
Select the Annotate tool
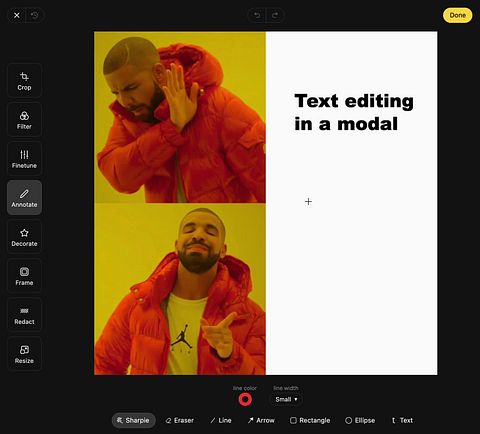[x=24, y=198]
